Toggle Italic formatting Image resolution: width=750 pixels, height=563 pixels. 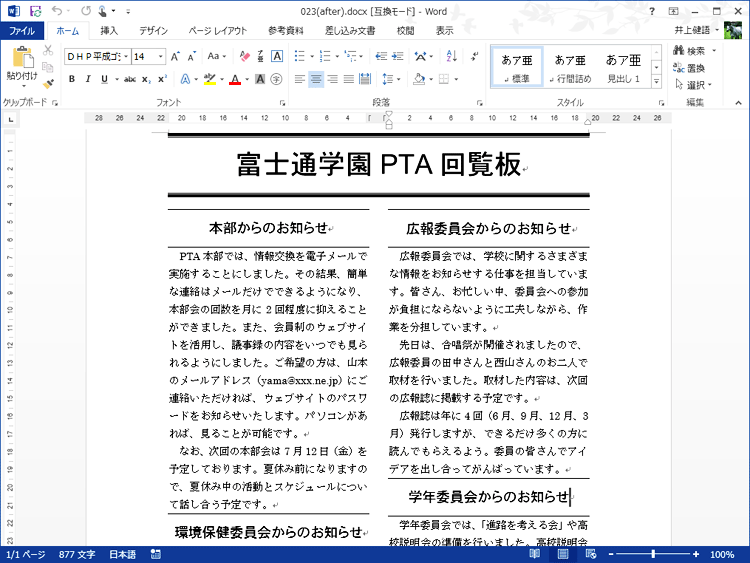click(x=88, y=79)
